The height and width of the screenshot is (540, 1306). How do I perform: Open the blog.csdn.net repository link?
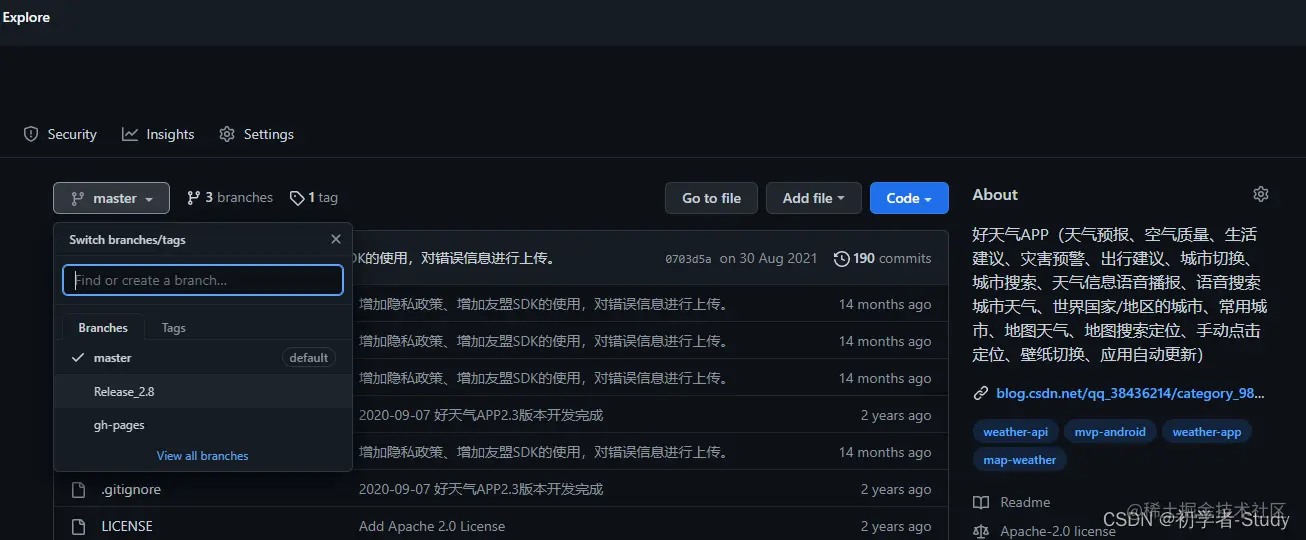pos(1130,393)
